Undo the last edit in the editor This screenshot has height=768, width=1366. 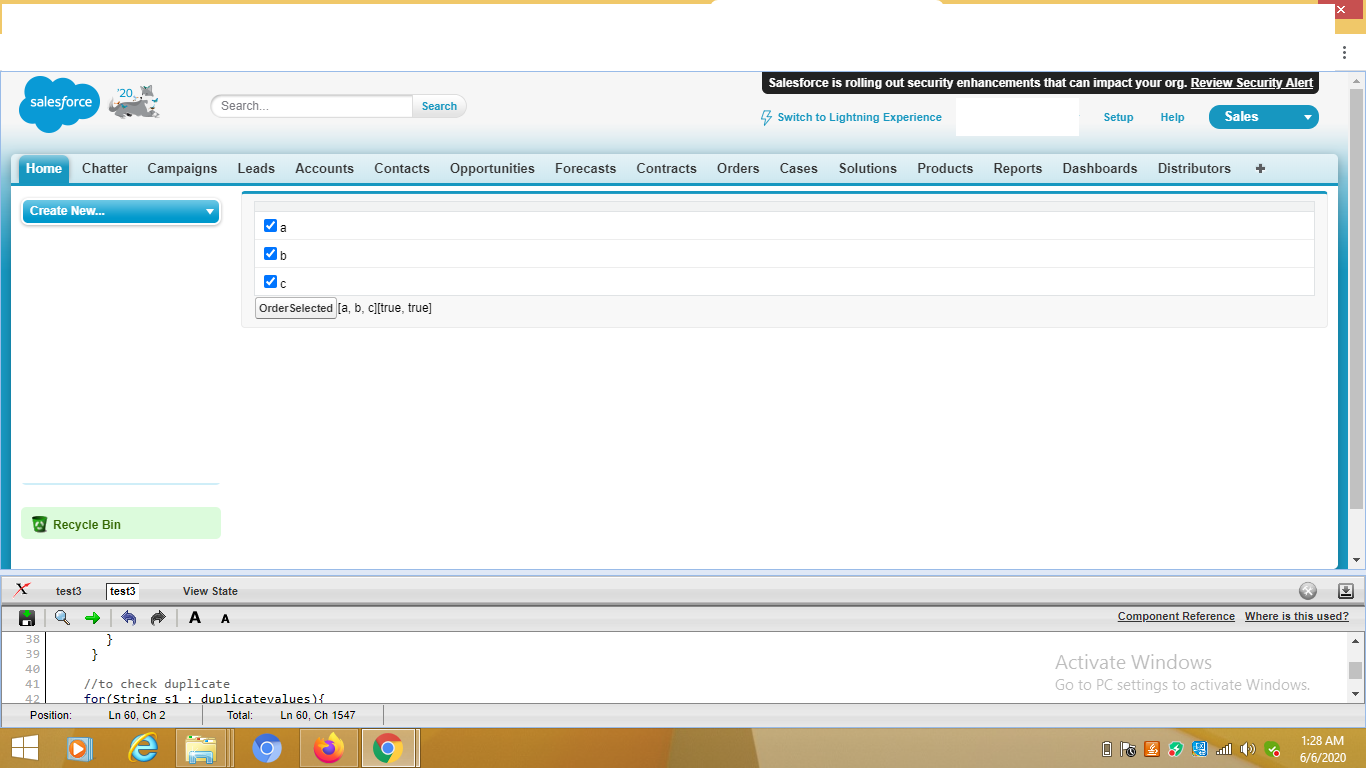[x=128, y=618]
